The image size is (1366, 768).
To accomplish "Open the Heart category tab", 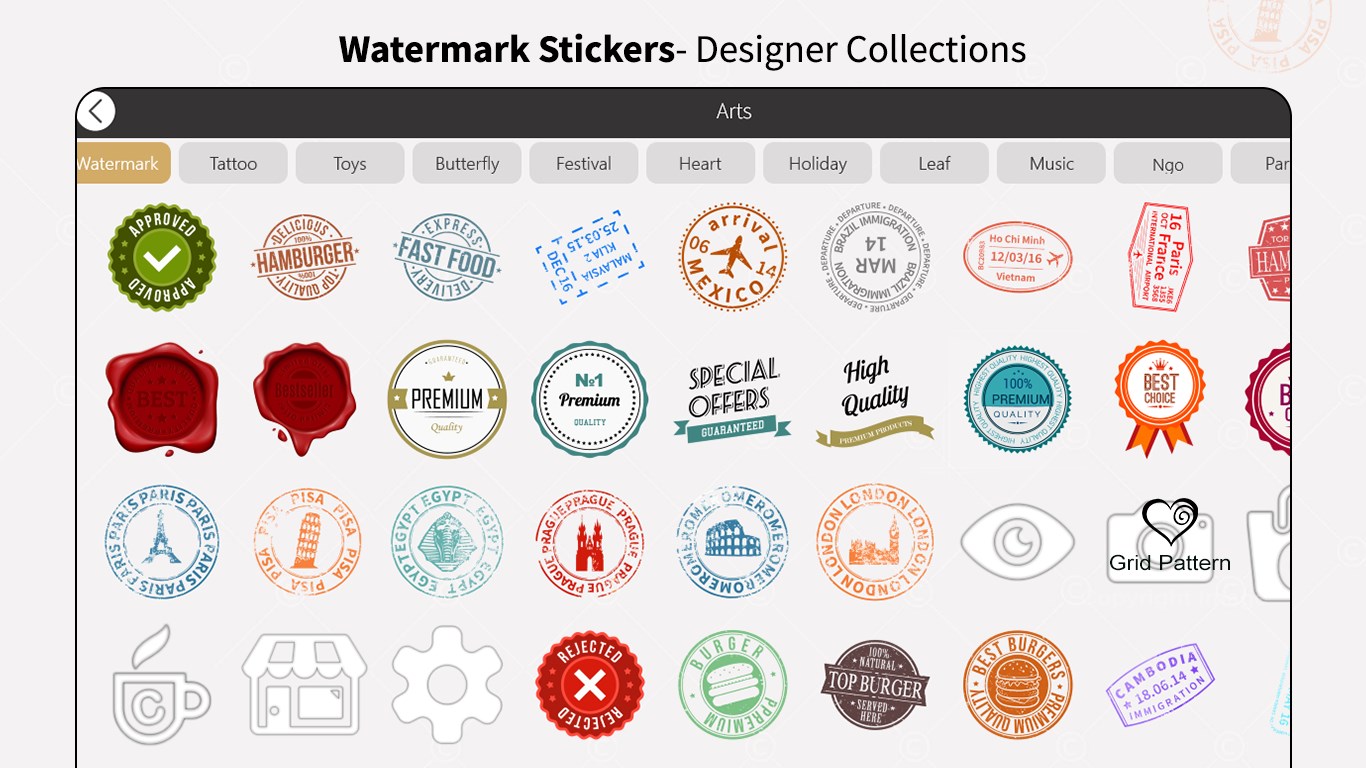I will tap(700, 163).
